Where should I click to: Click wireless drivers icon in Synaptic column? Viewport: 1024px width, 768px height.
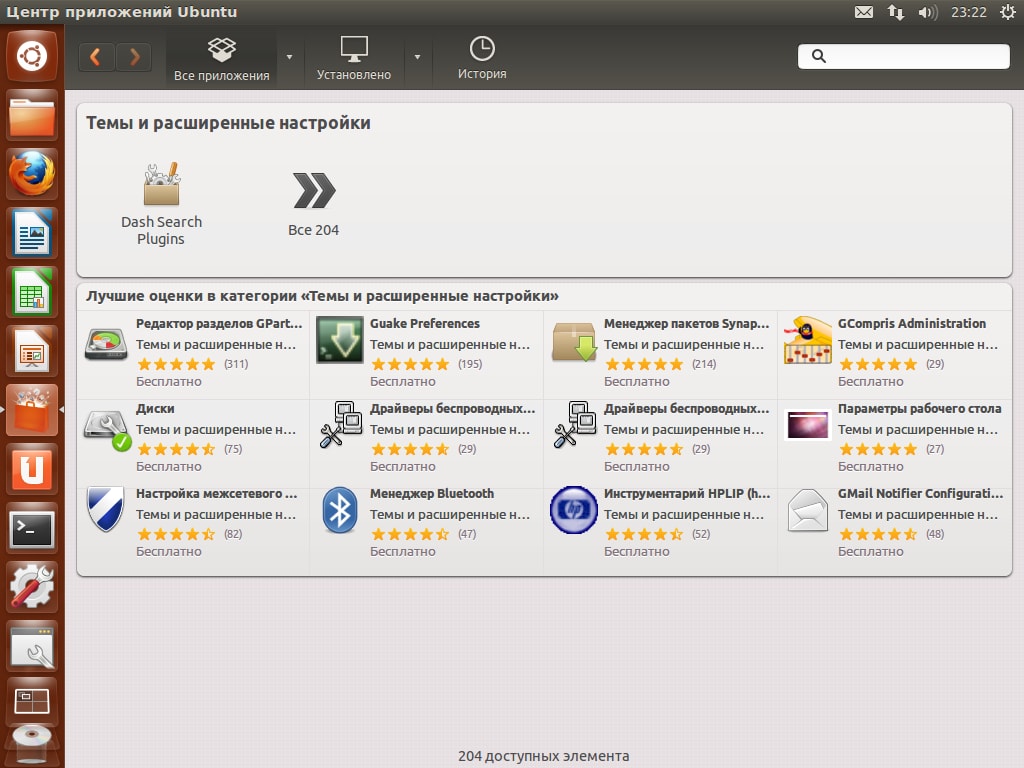[x=575, y=424]
